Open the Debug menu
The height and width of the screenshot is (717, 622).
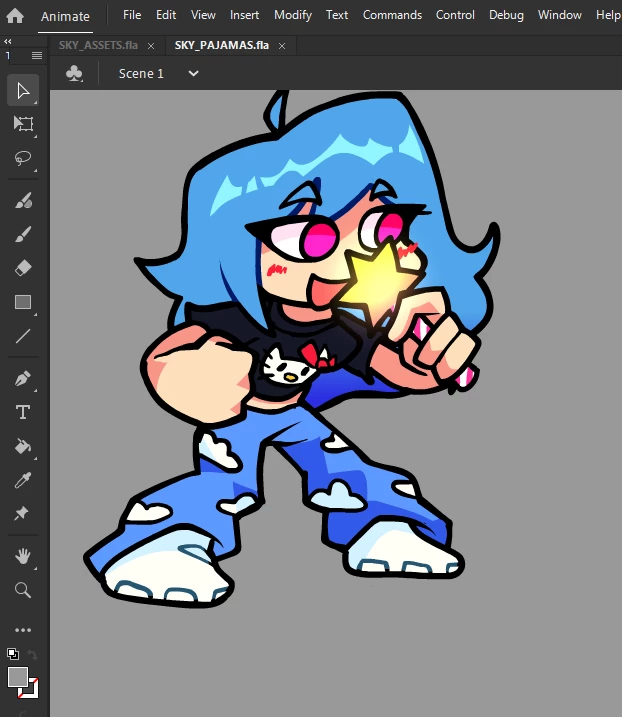tap(506, 16)
